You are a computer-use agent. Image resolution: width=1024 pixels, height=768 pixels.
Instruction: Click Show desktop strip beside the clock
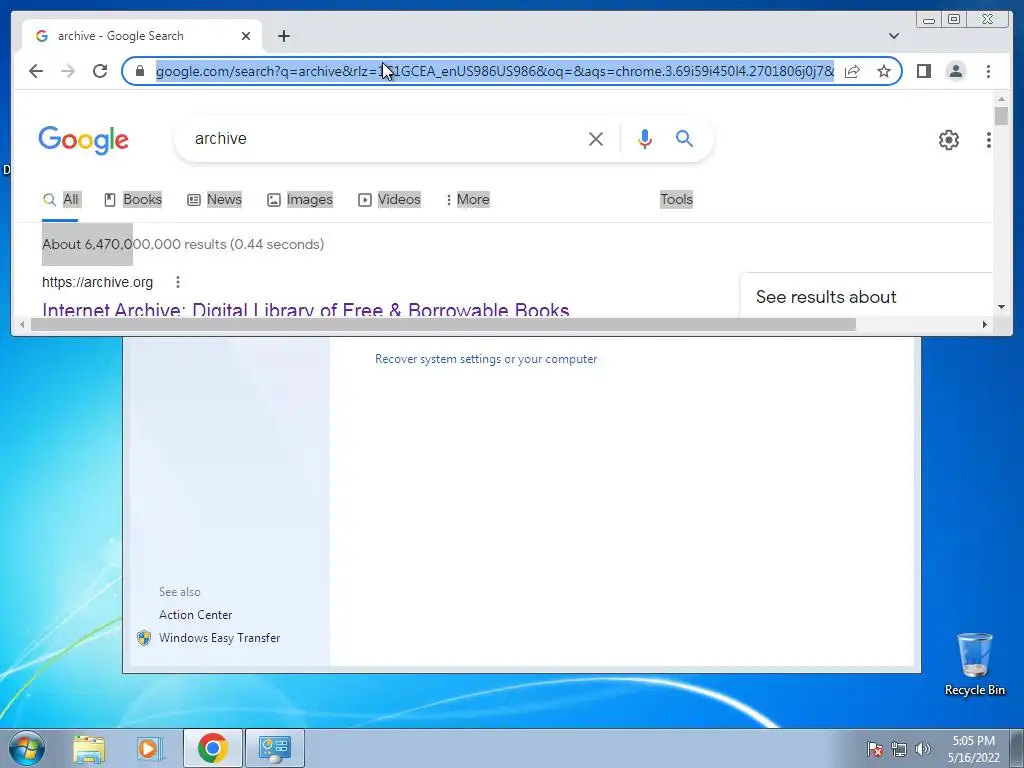[1017, 748]
